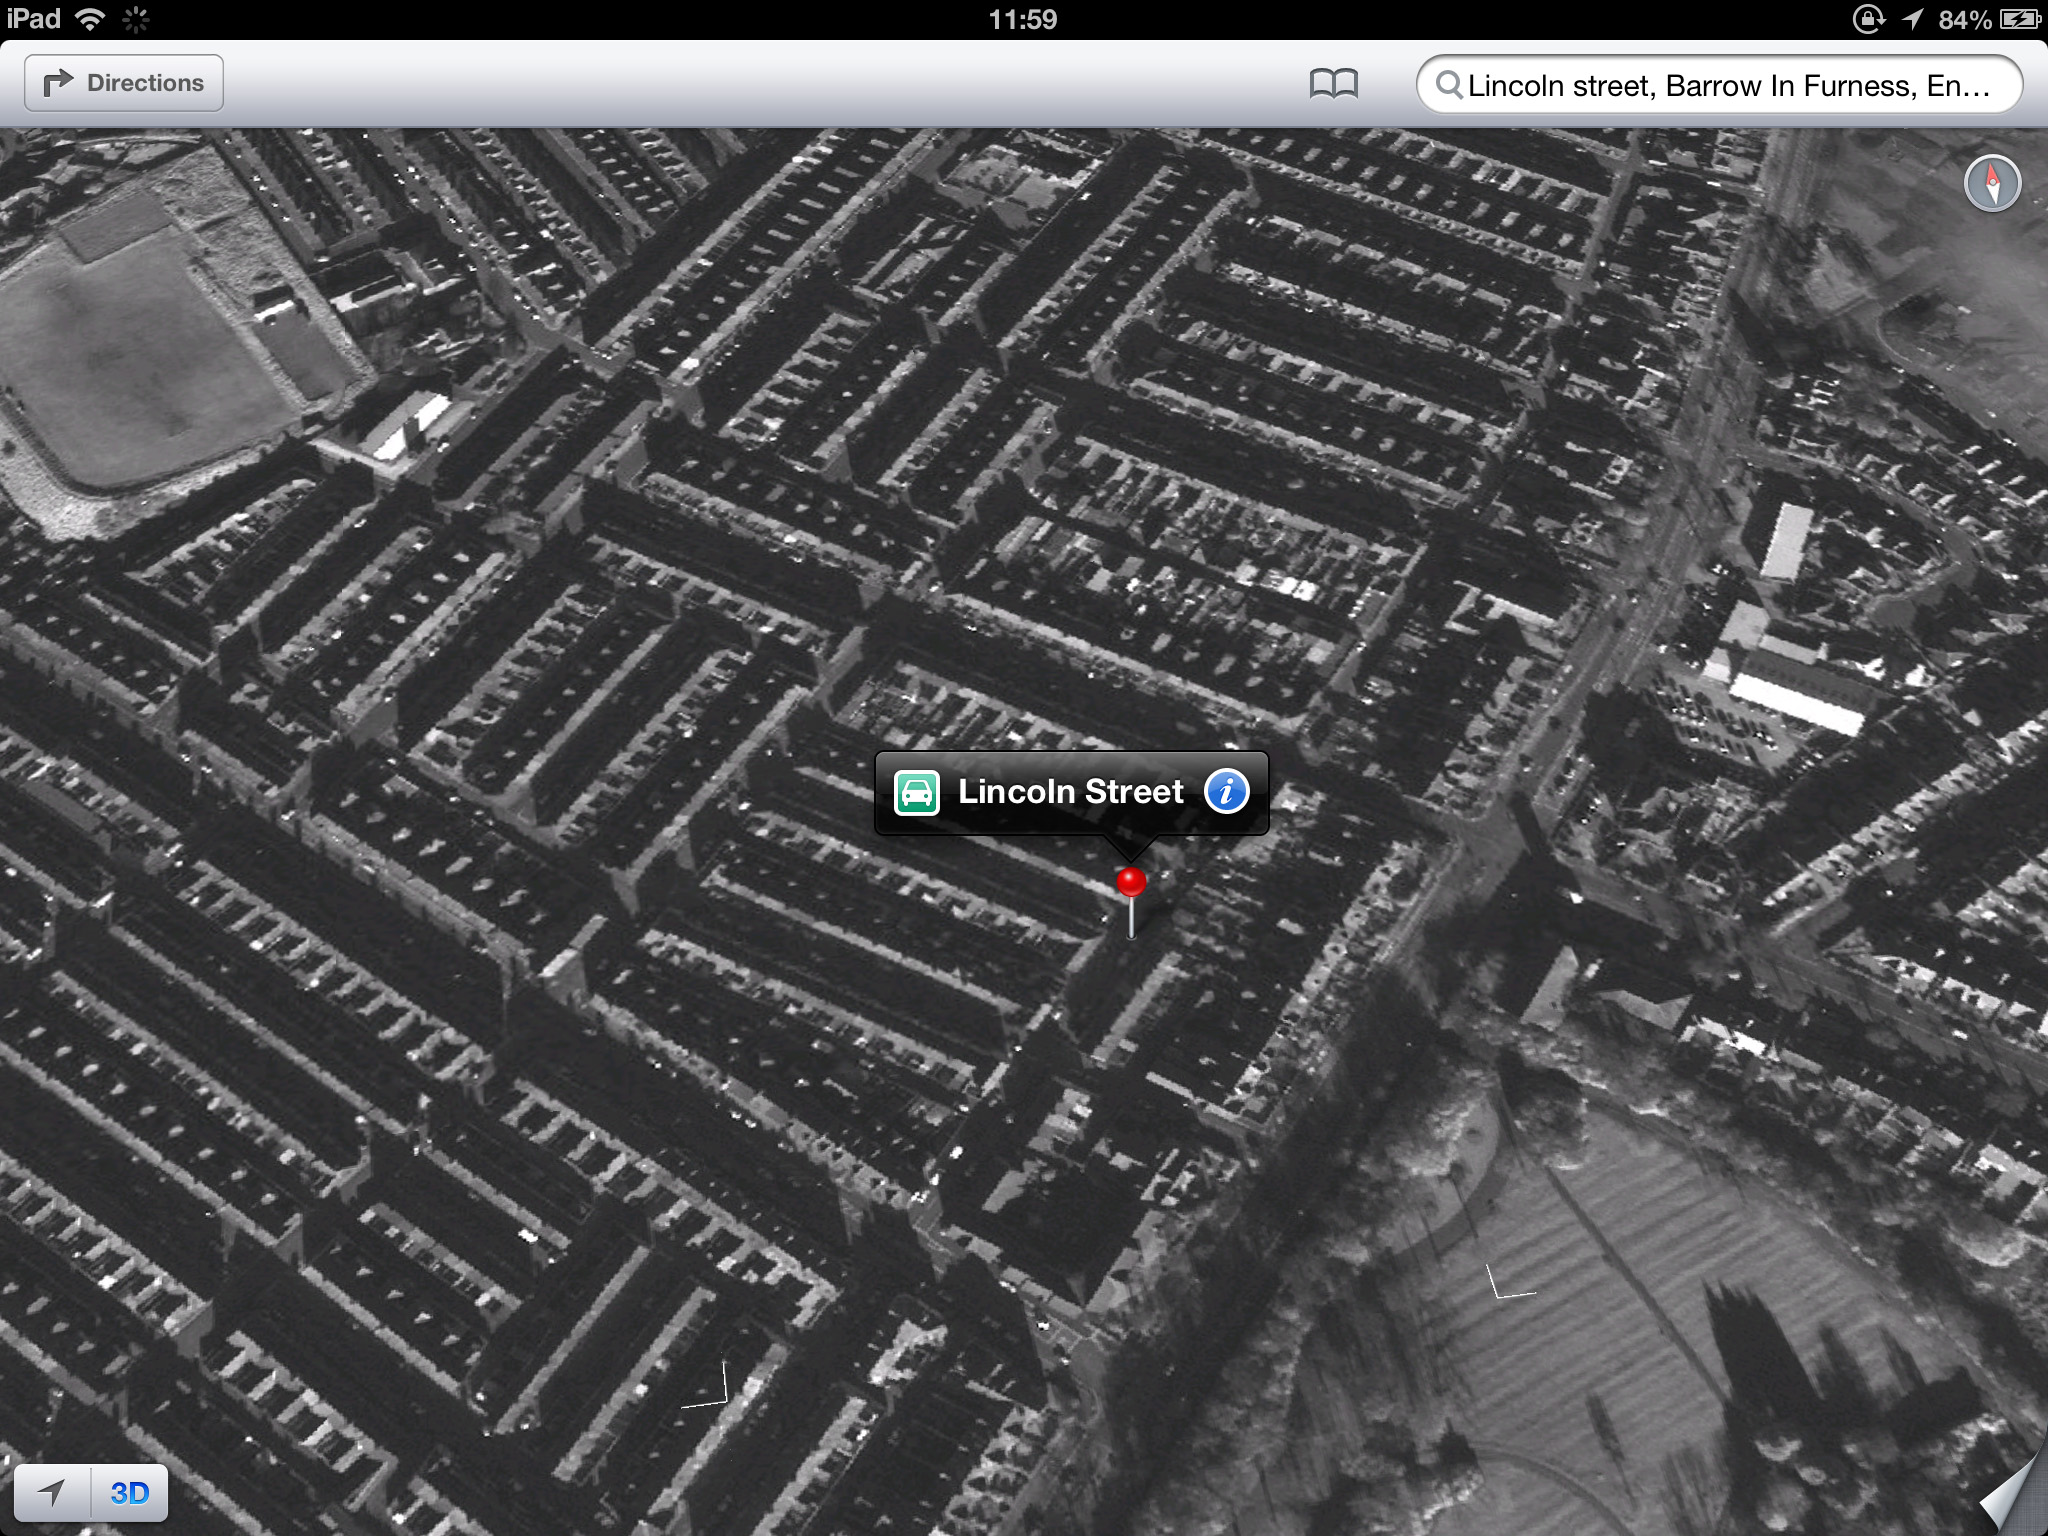Image resolution: width=2048 pixels, height=1536 pixels.
Task: Tap the arrow icon on the Directions button
Action: 58,82
